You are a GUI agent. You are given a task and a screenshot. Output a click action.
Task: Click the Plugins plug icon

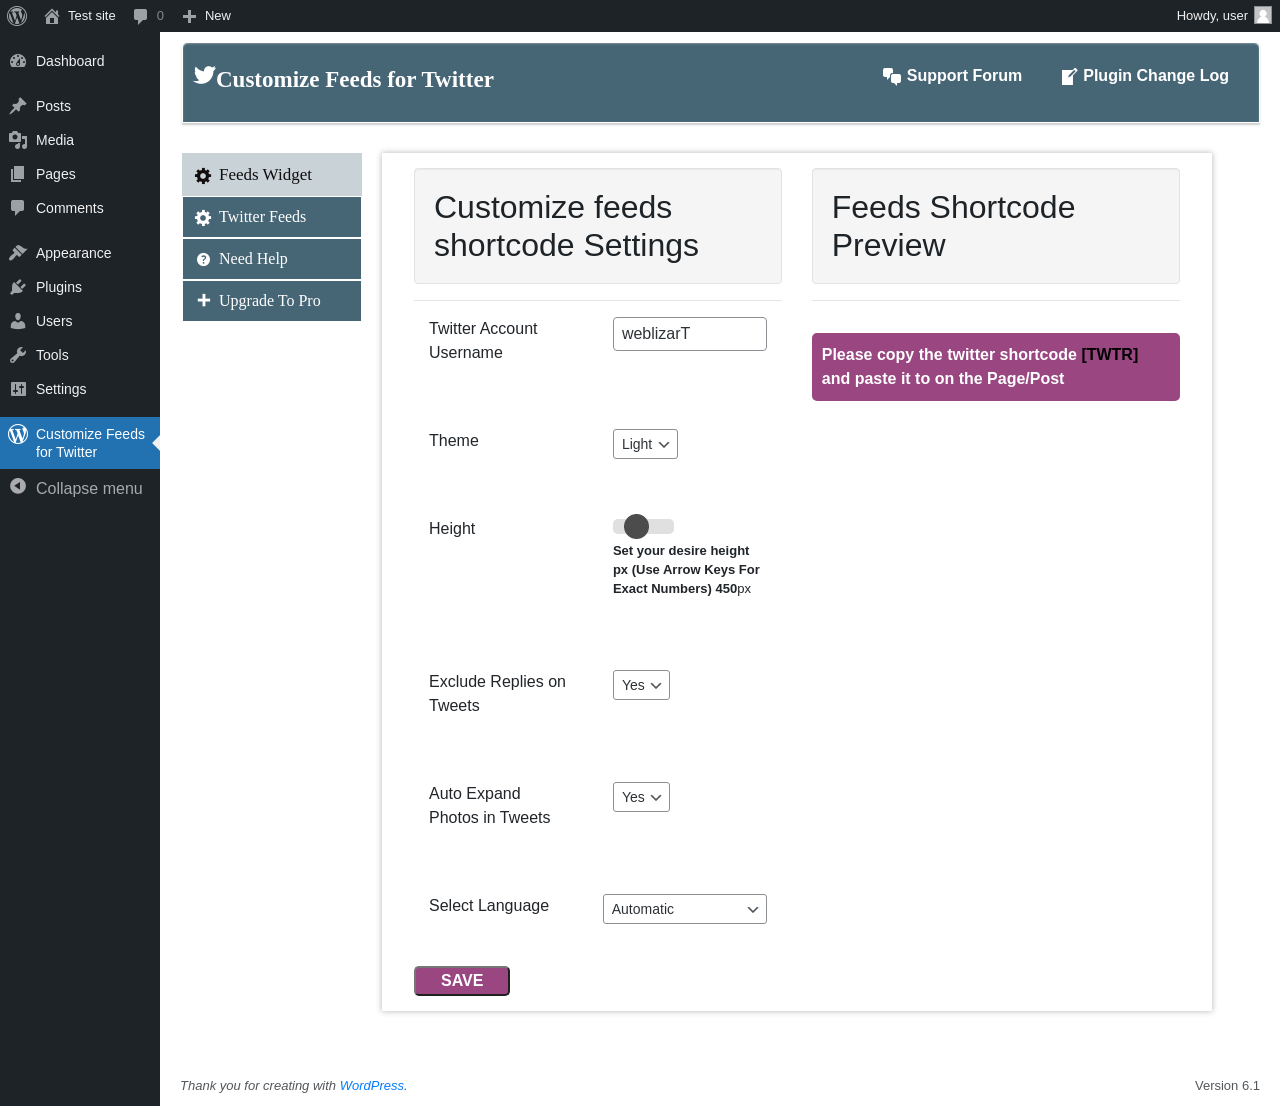pyautogui.click(x=18, y=287)
